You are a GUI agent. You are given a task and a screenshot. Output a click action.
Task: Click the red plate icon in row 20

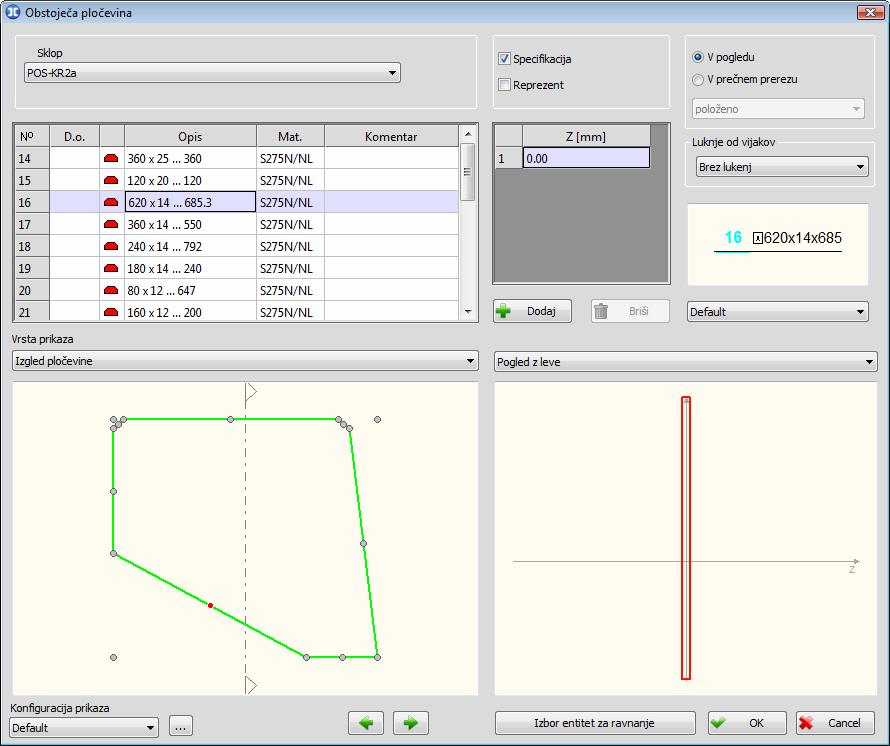pos(111,290)
